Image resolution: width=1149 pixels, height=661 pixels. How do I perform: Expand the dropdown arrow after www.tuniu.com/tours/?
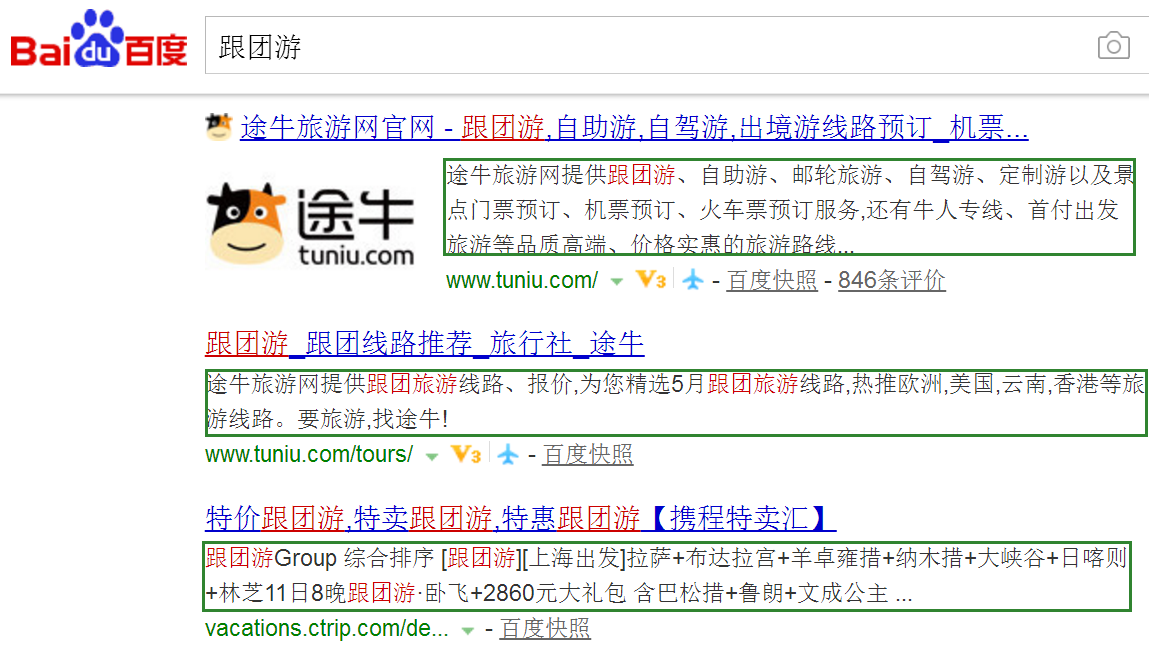[x=432, y=456]
